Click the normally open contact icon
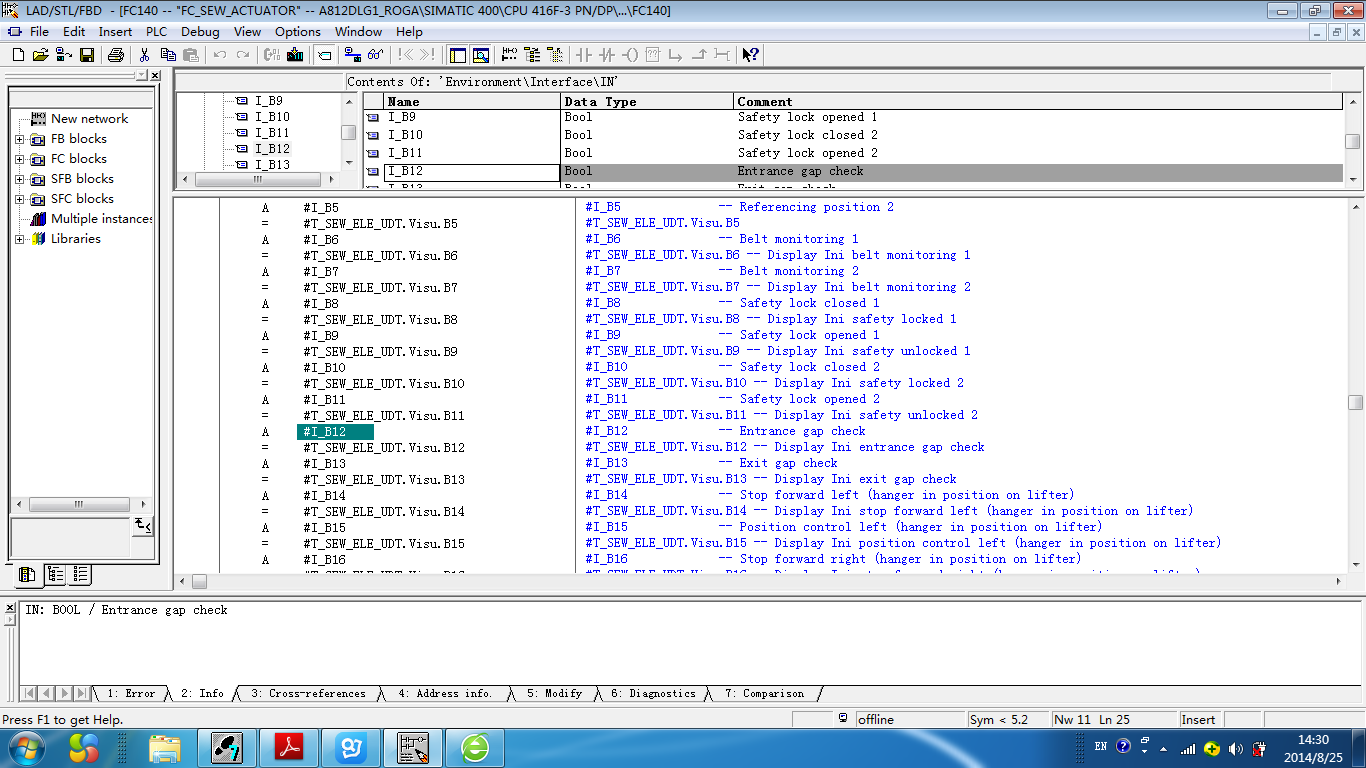 click(x=583, y=55)
